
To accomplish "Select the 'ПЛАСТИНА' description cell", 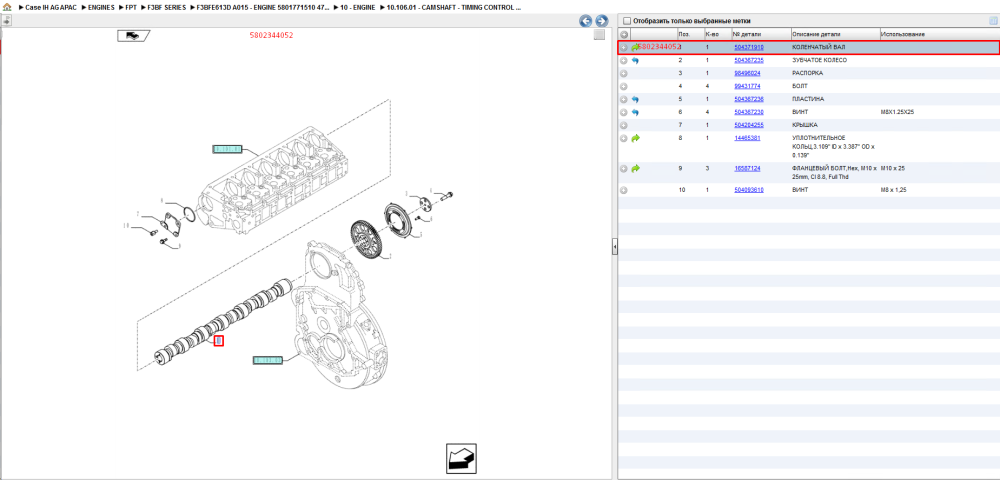I will (x=807, y=99).
